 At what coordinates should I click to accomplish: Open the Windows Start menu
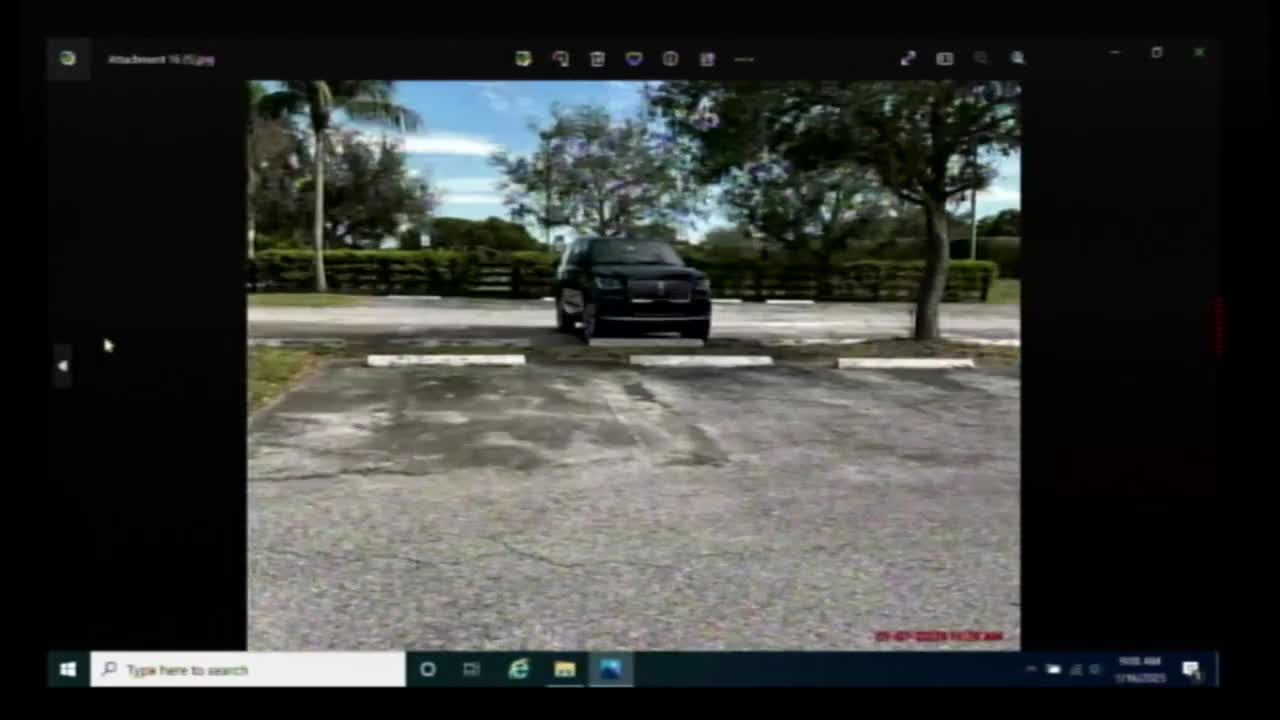(x=68, y=669)
